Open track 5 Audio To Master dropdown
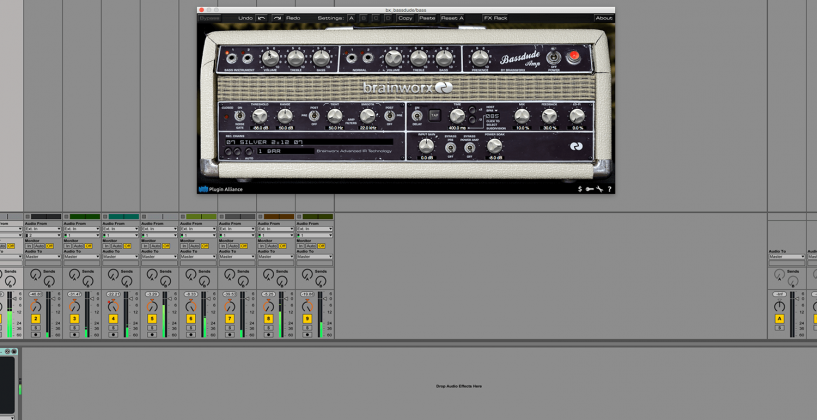The height and width of the screenshot is (420, 817). [x=159, y=257]
